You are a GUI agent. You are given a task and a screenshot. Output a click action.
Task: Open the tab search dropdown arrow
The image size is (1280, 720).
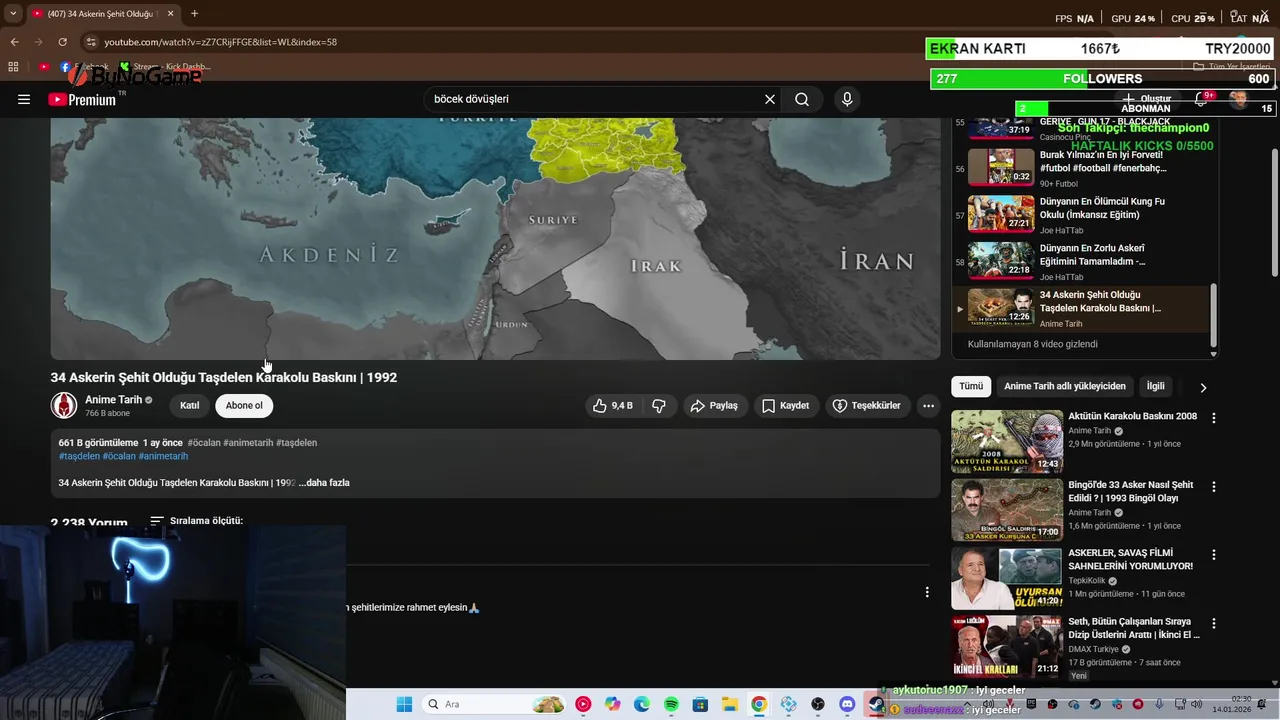(13, 14)
